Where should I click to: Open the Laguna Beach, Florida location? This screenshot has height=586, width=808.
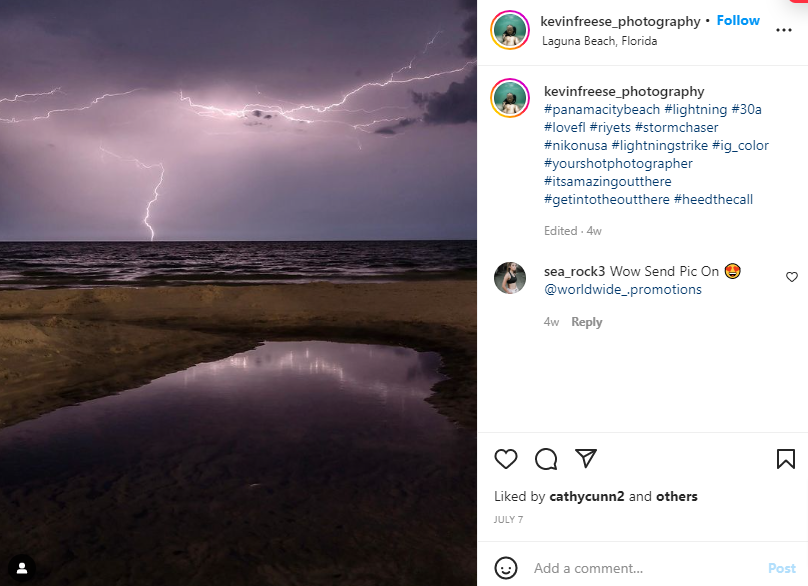[x=600, y=41]
